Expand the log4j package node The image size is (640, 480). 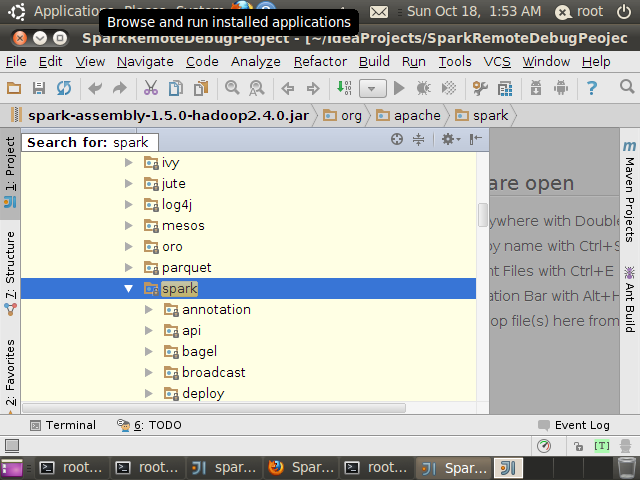click(129, 204)
